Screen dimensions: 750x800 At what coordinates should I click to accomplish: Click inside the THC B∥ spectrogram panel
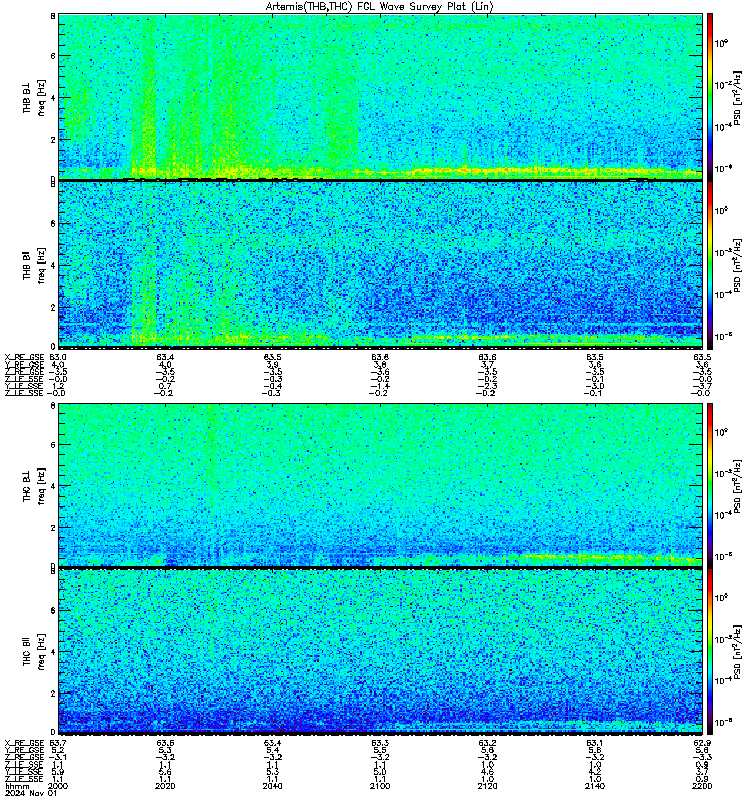[x=380, y=651]
